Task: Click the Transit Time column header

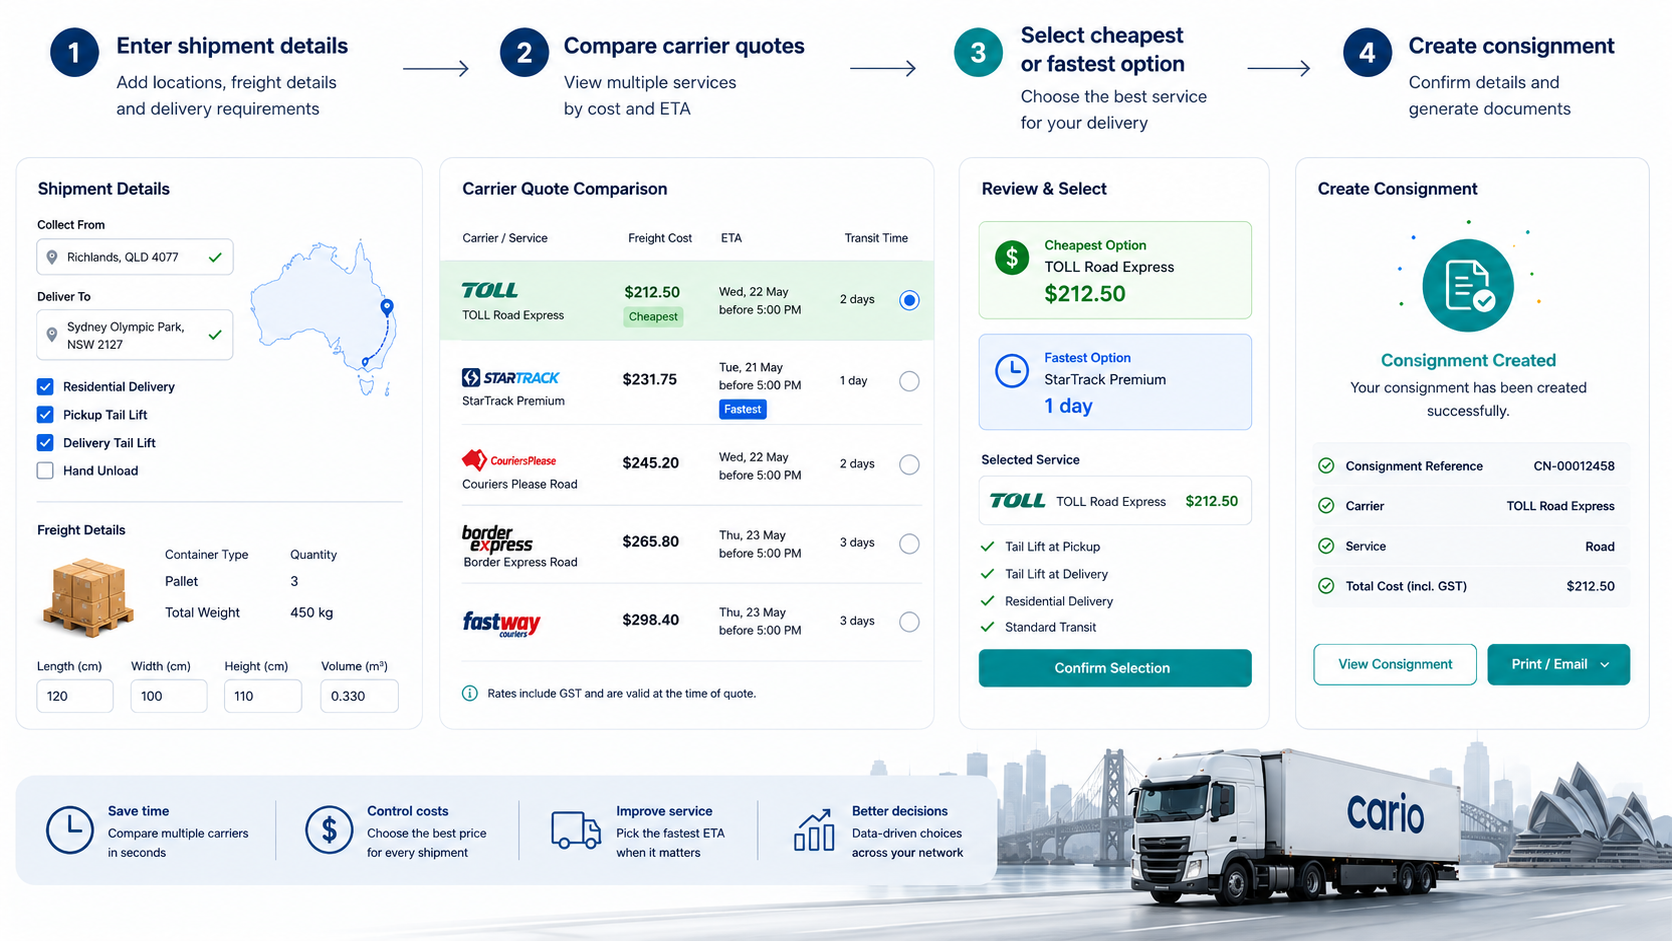Action: [876, 238]
